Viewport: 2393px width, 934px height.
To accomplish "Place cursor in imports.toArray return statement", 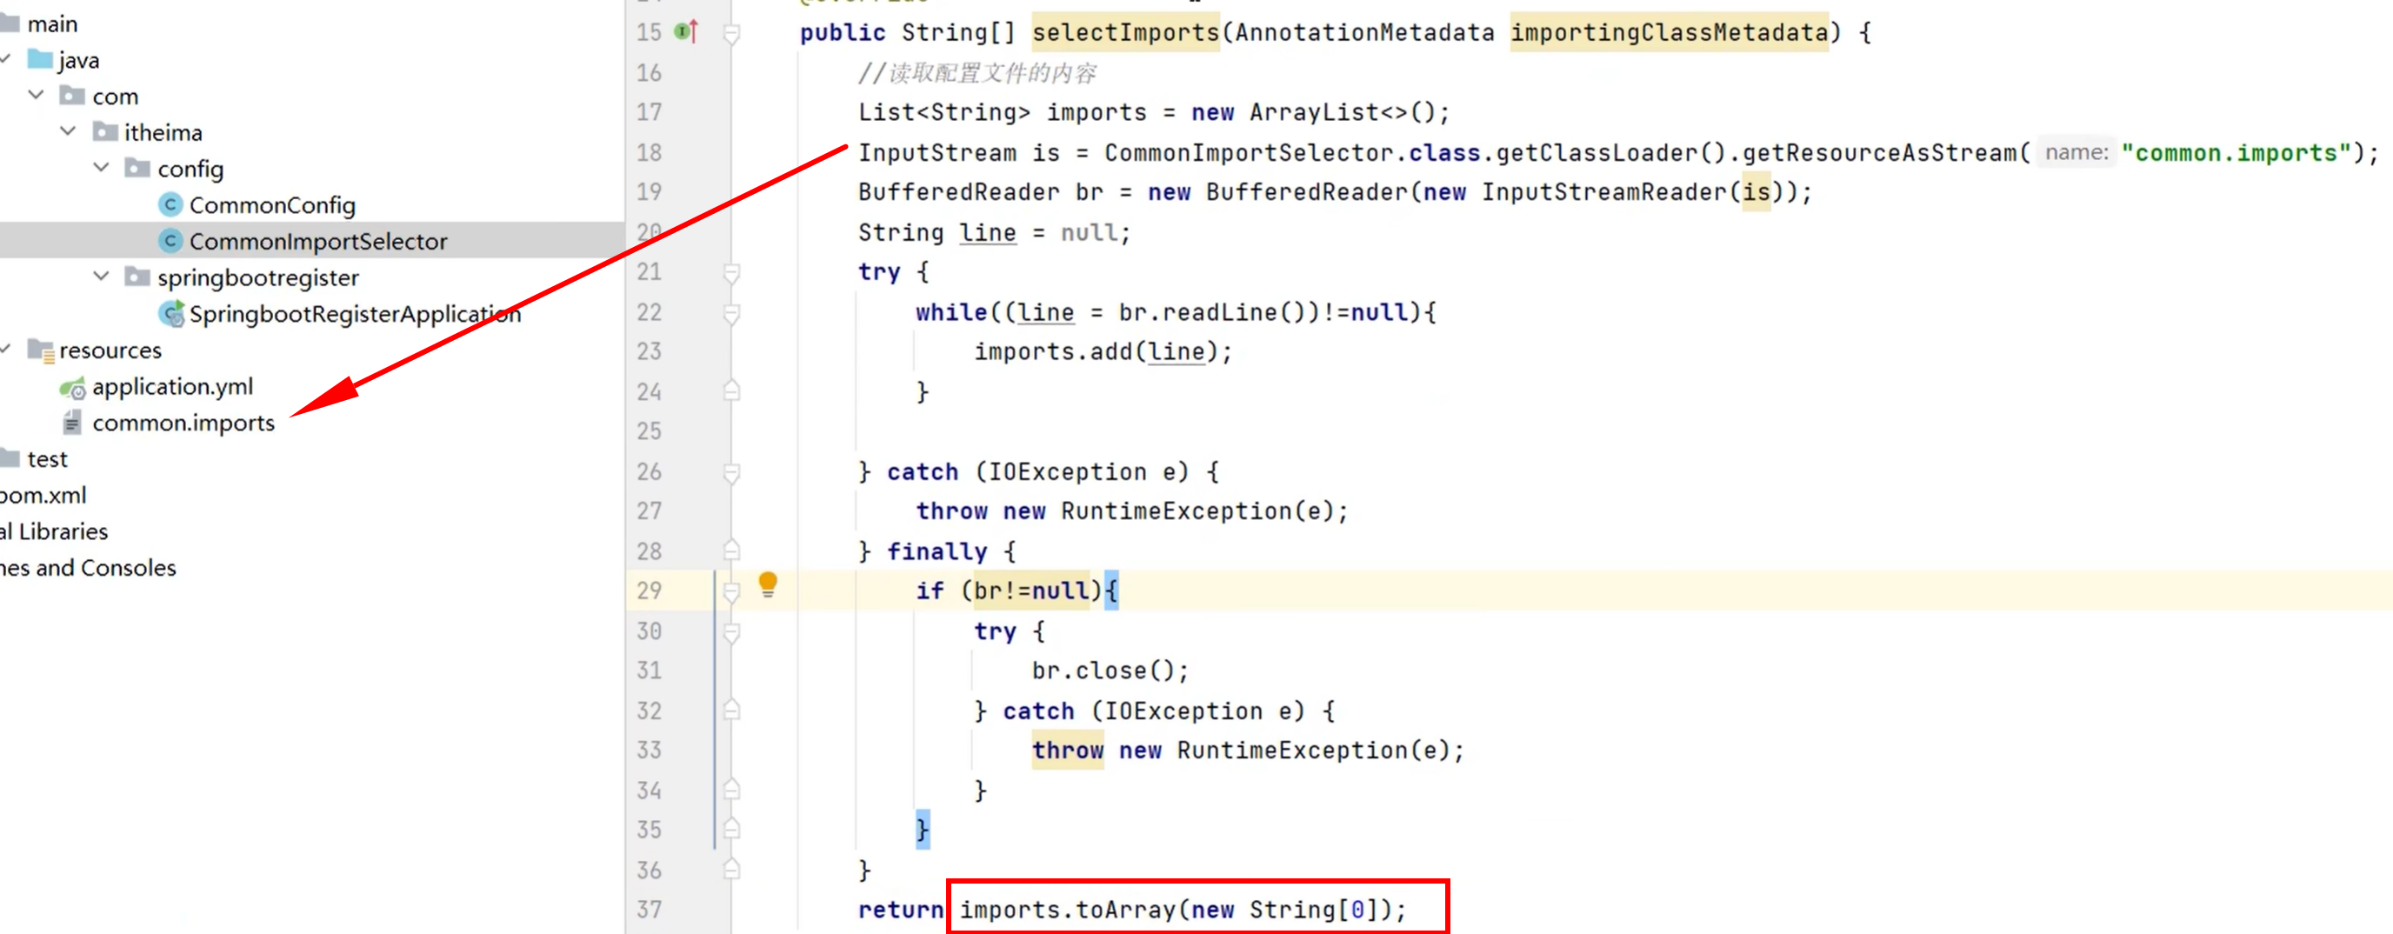I will [x=1182, y=909].
